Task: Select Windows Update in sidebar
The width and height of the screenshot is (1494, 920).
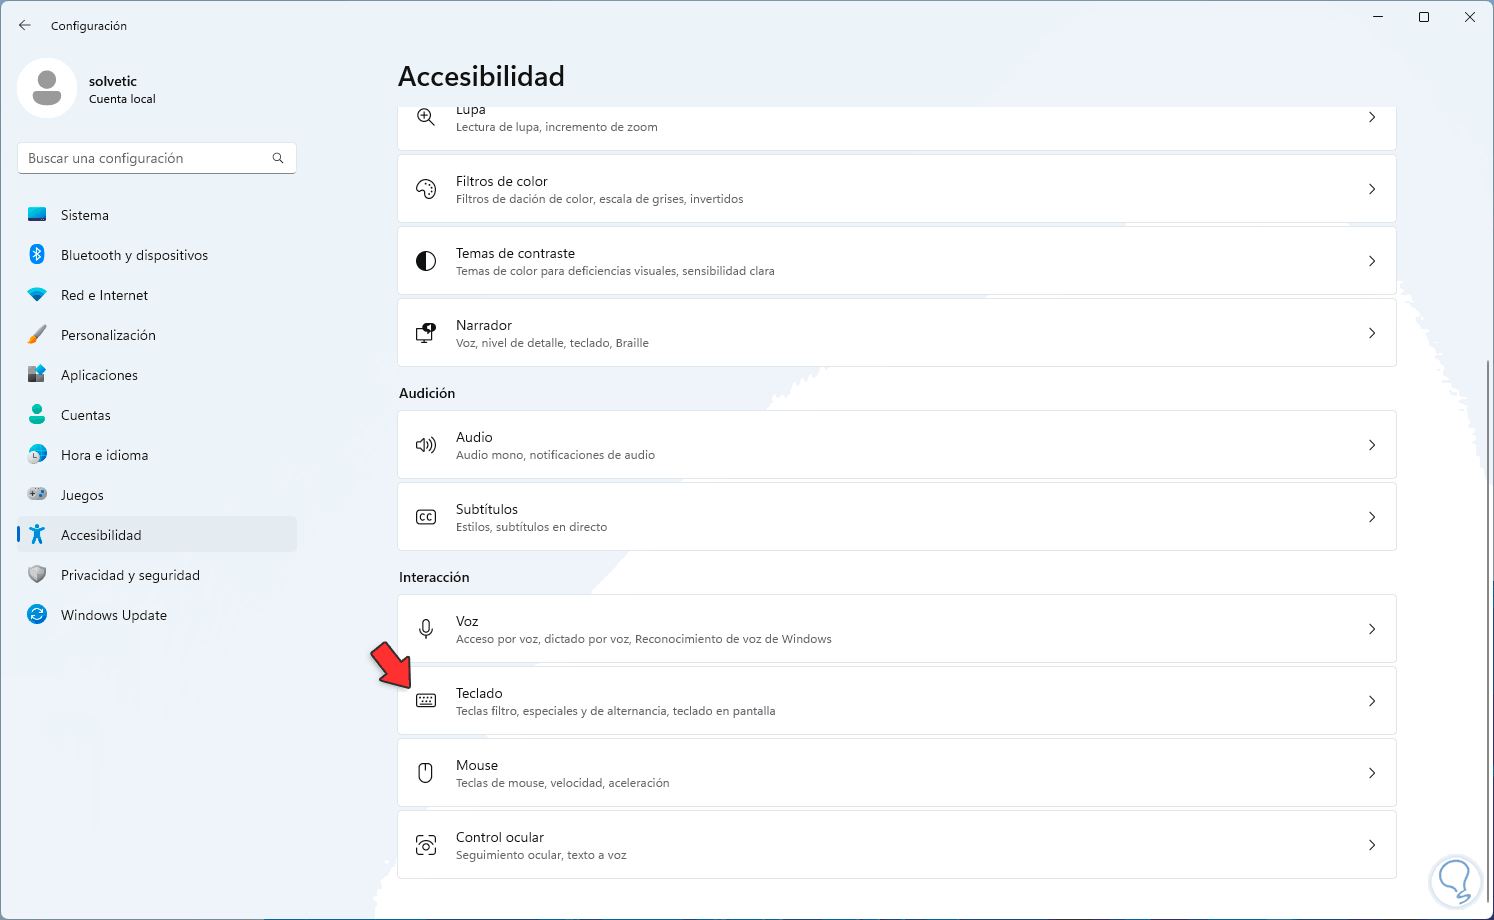Action: tap(113, 615)
